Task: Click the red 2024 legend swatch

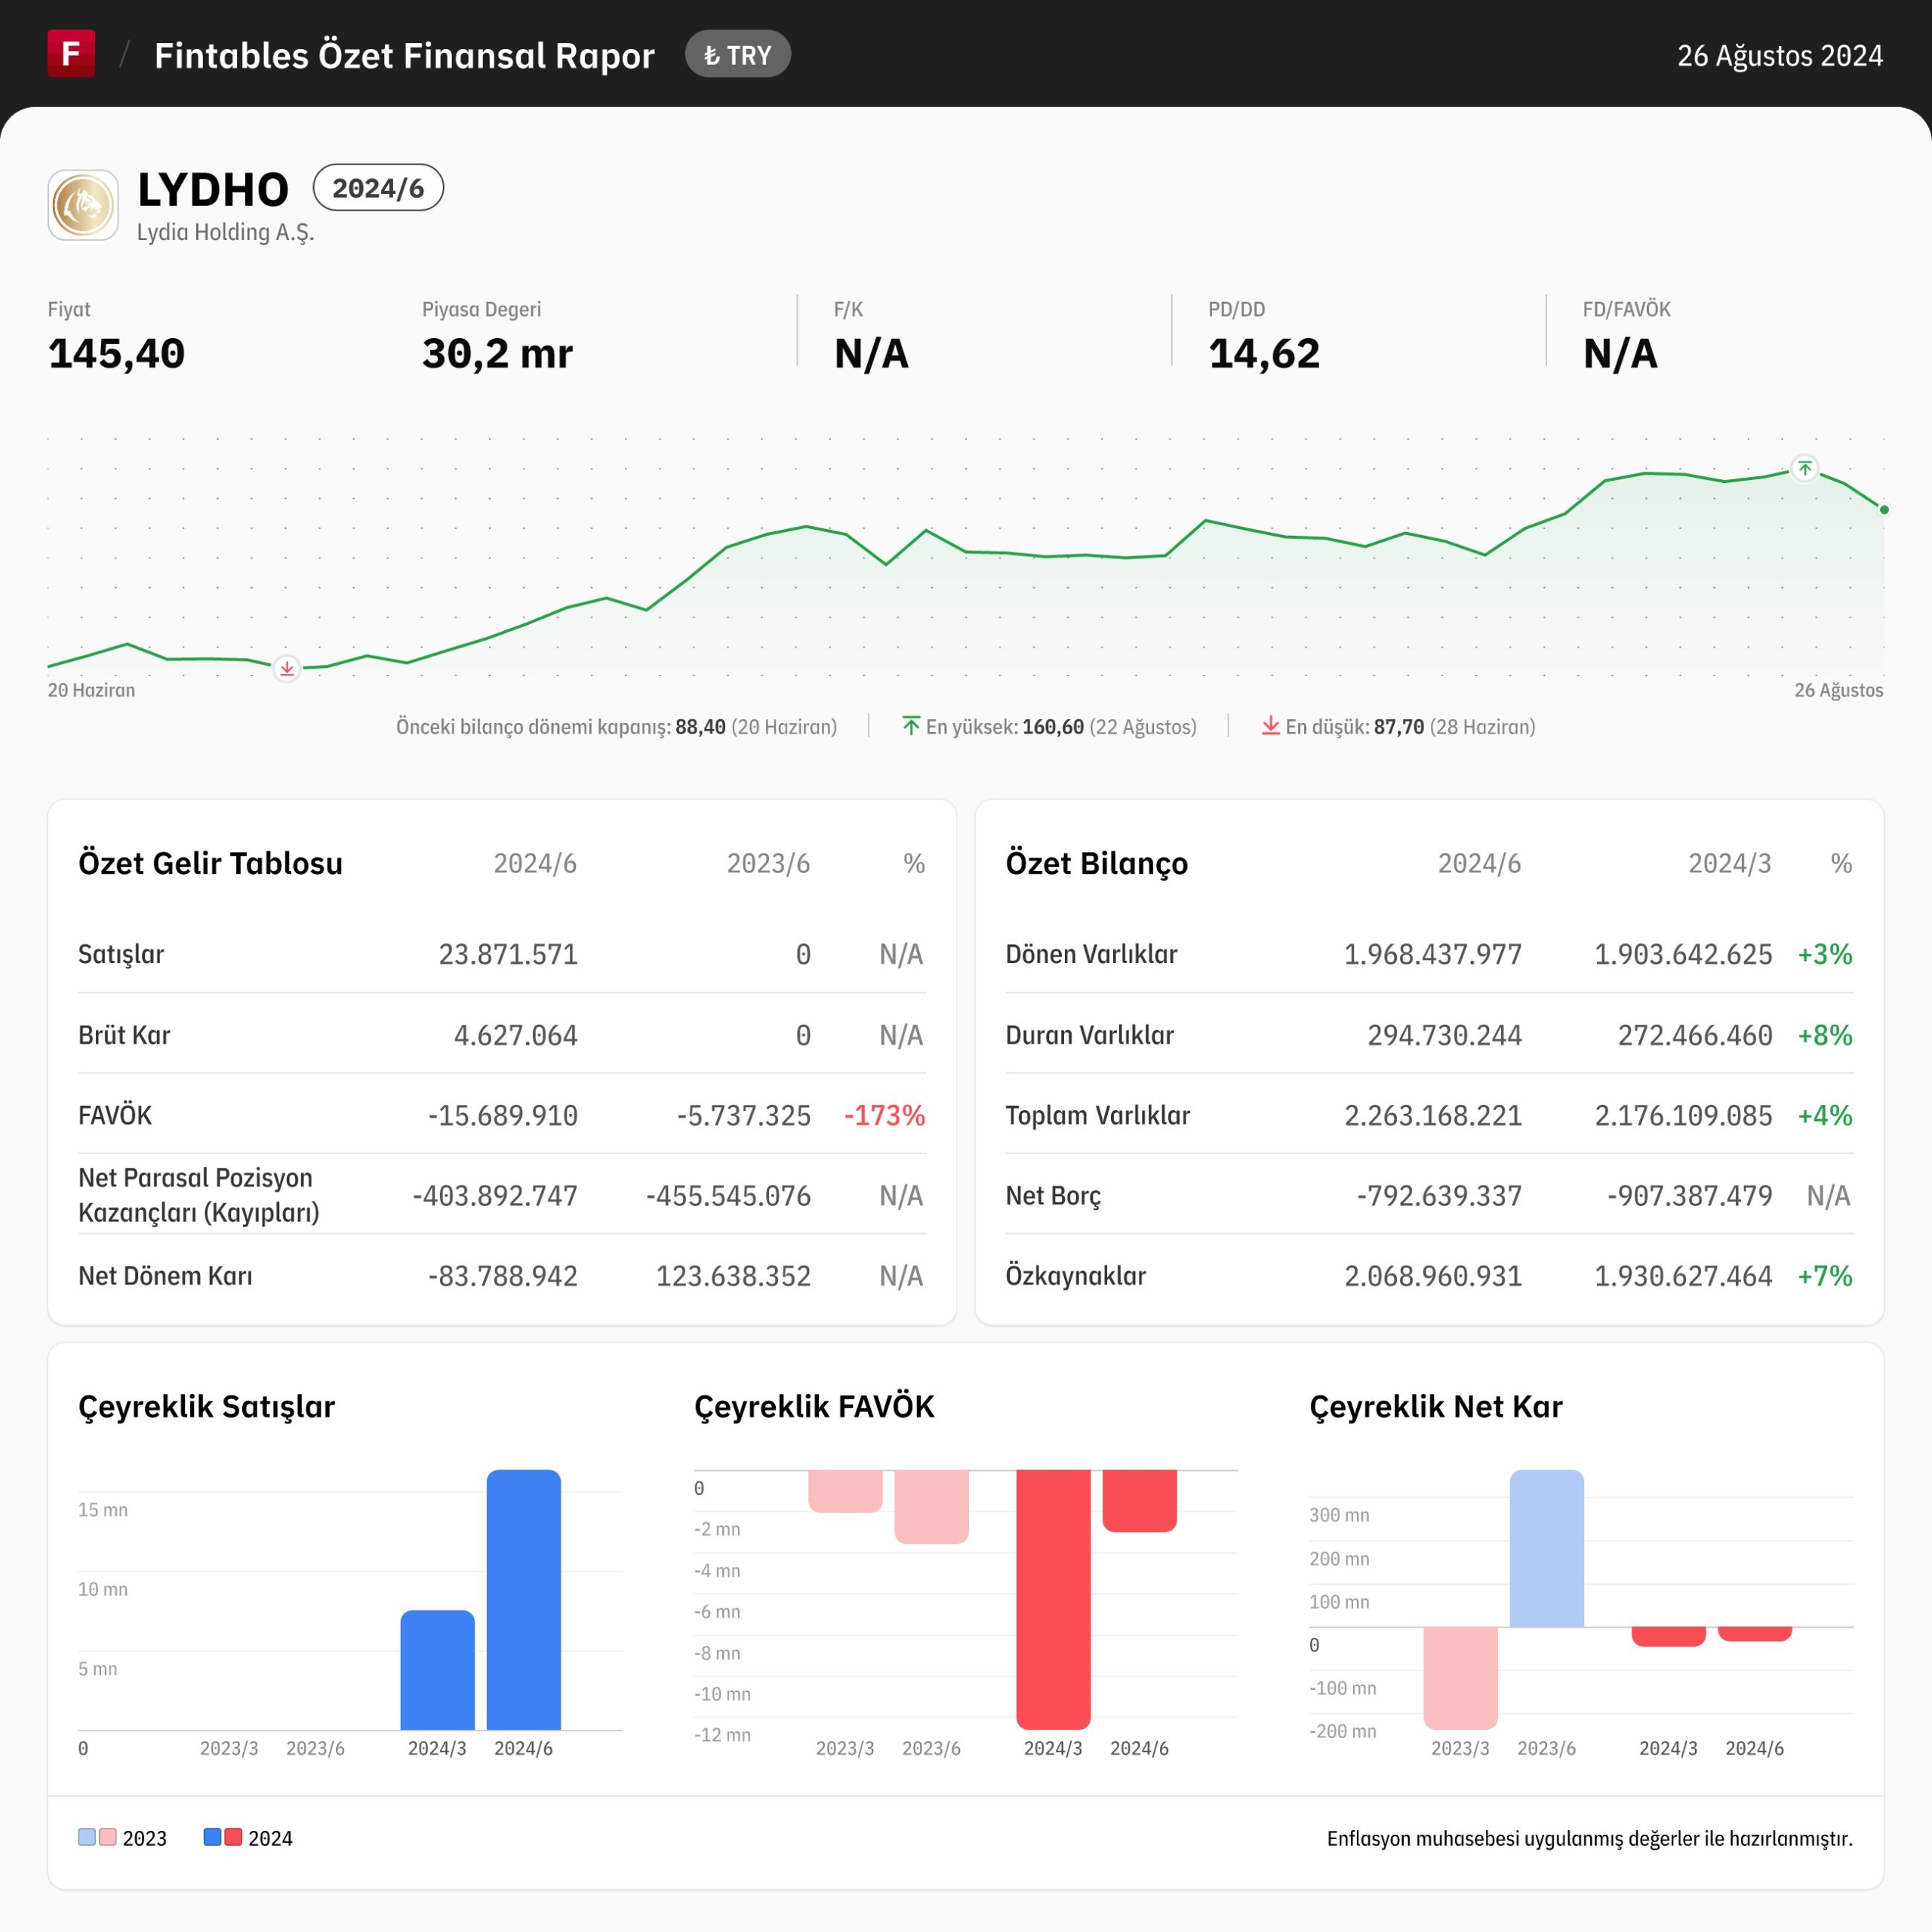Action: [x=233, y=1837]
